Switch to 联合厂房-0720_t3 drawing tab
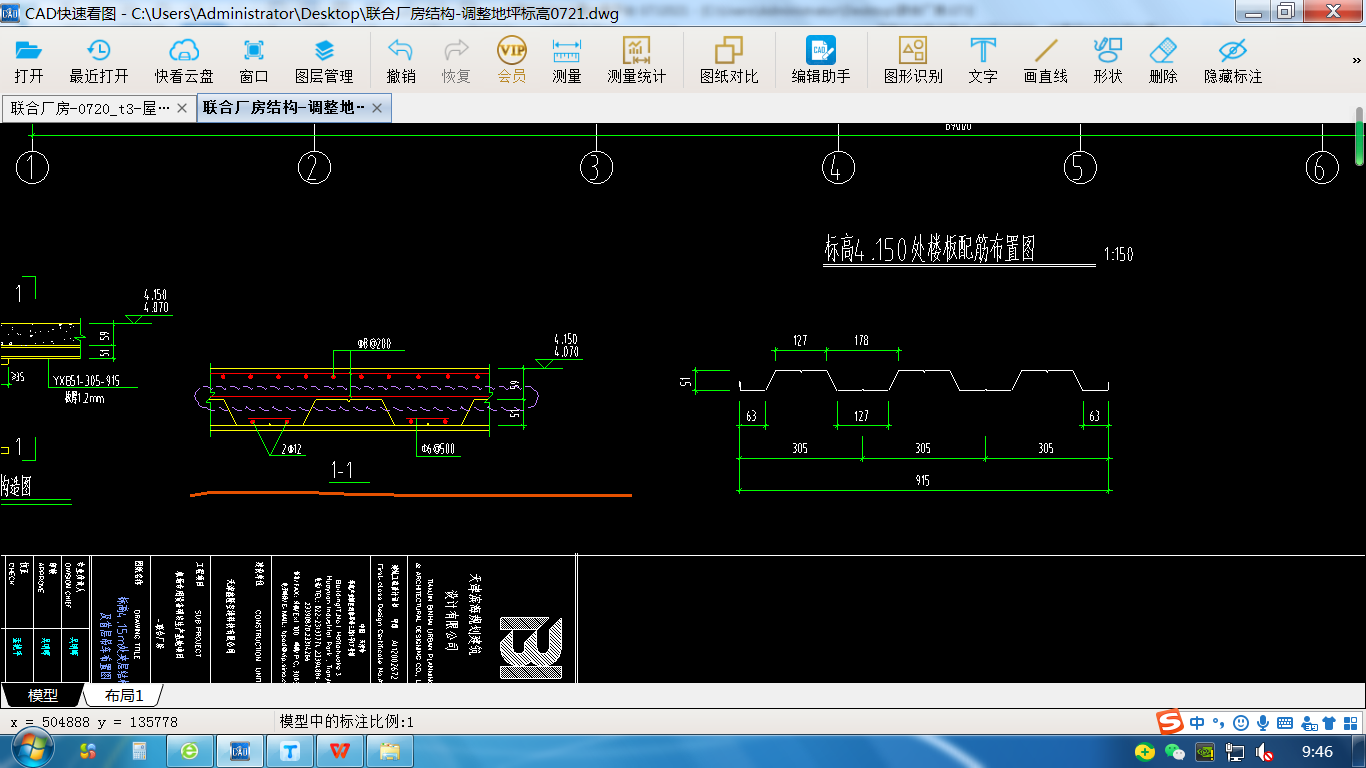1366x768 pixels. click(x=90, y=108)
